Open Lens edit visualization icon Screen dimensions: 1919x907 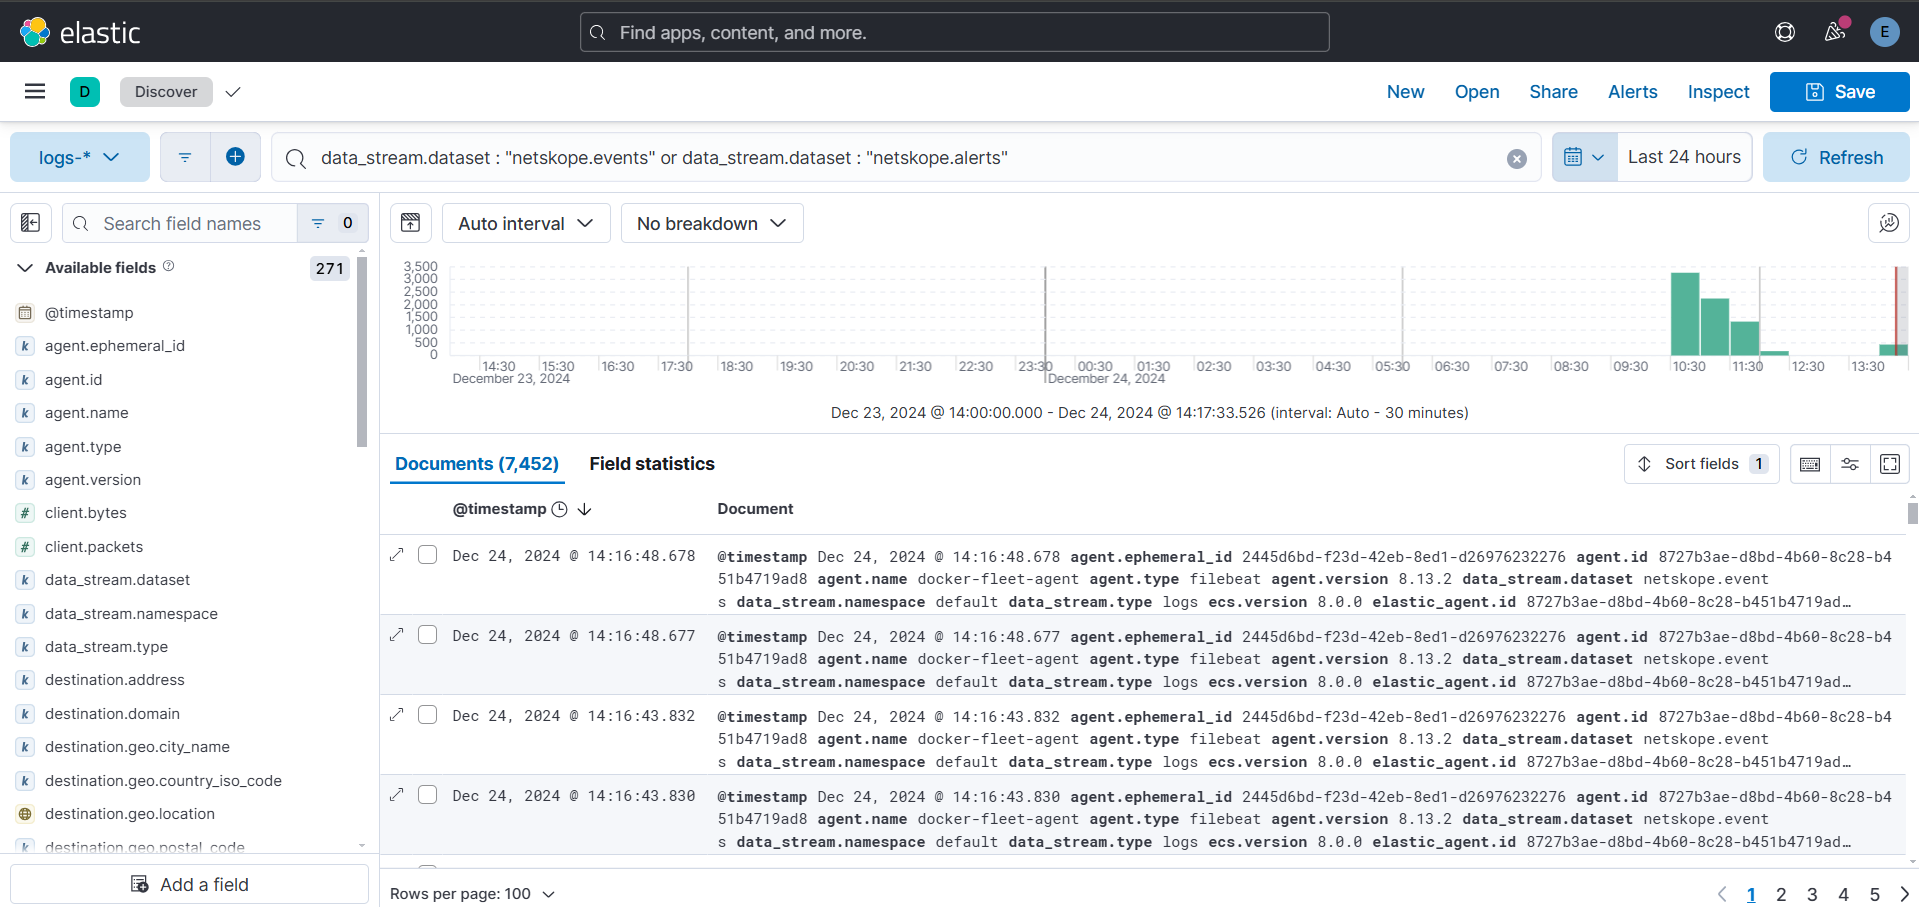point(1889,223)
